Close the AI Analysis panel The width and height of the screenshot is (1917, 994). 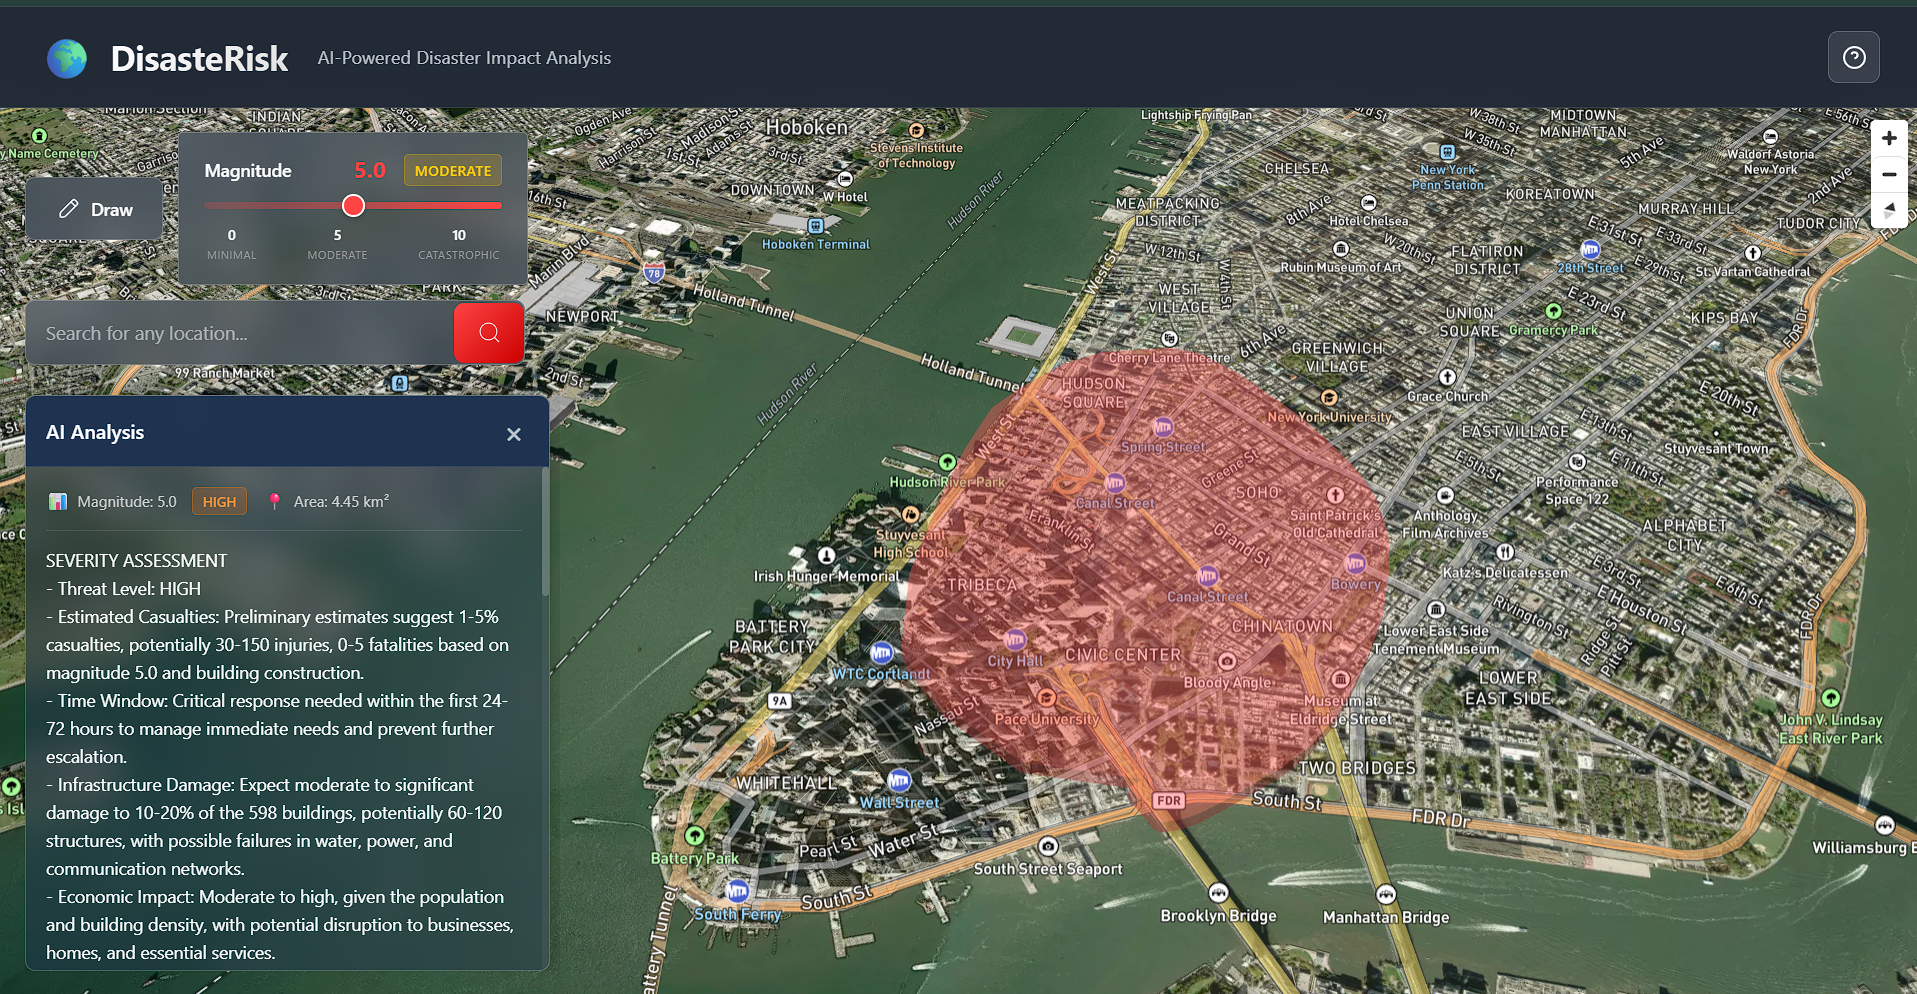coord(514,434)
